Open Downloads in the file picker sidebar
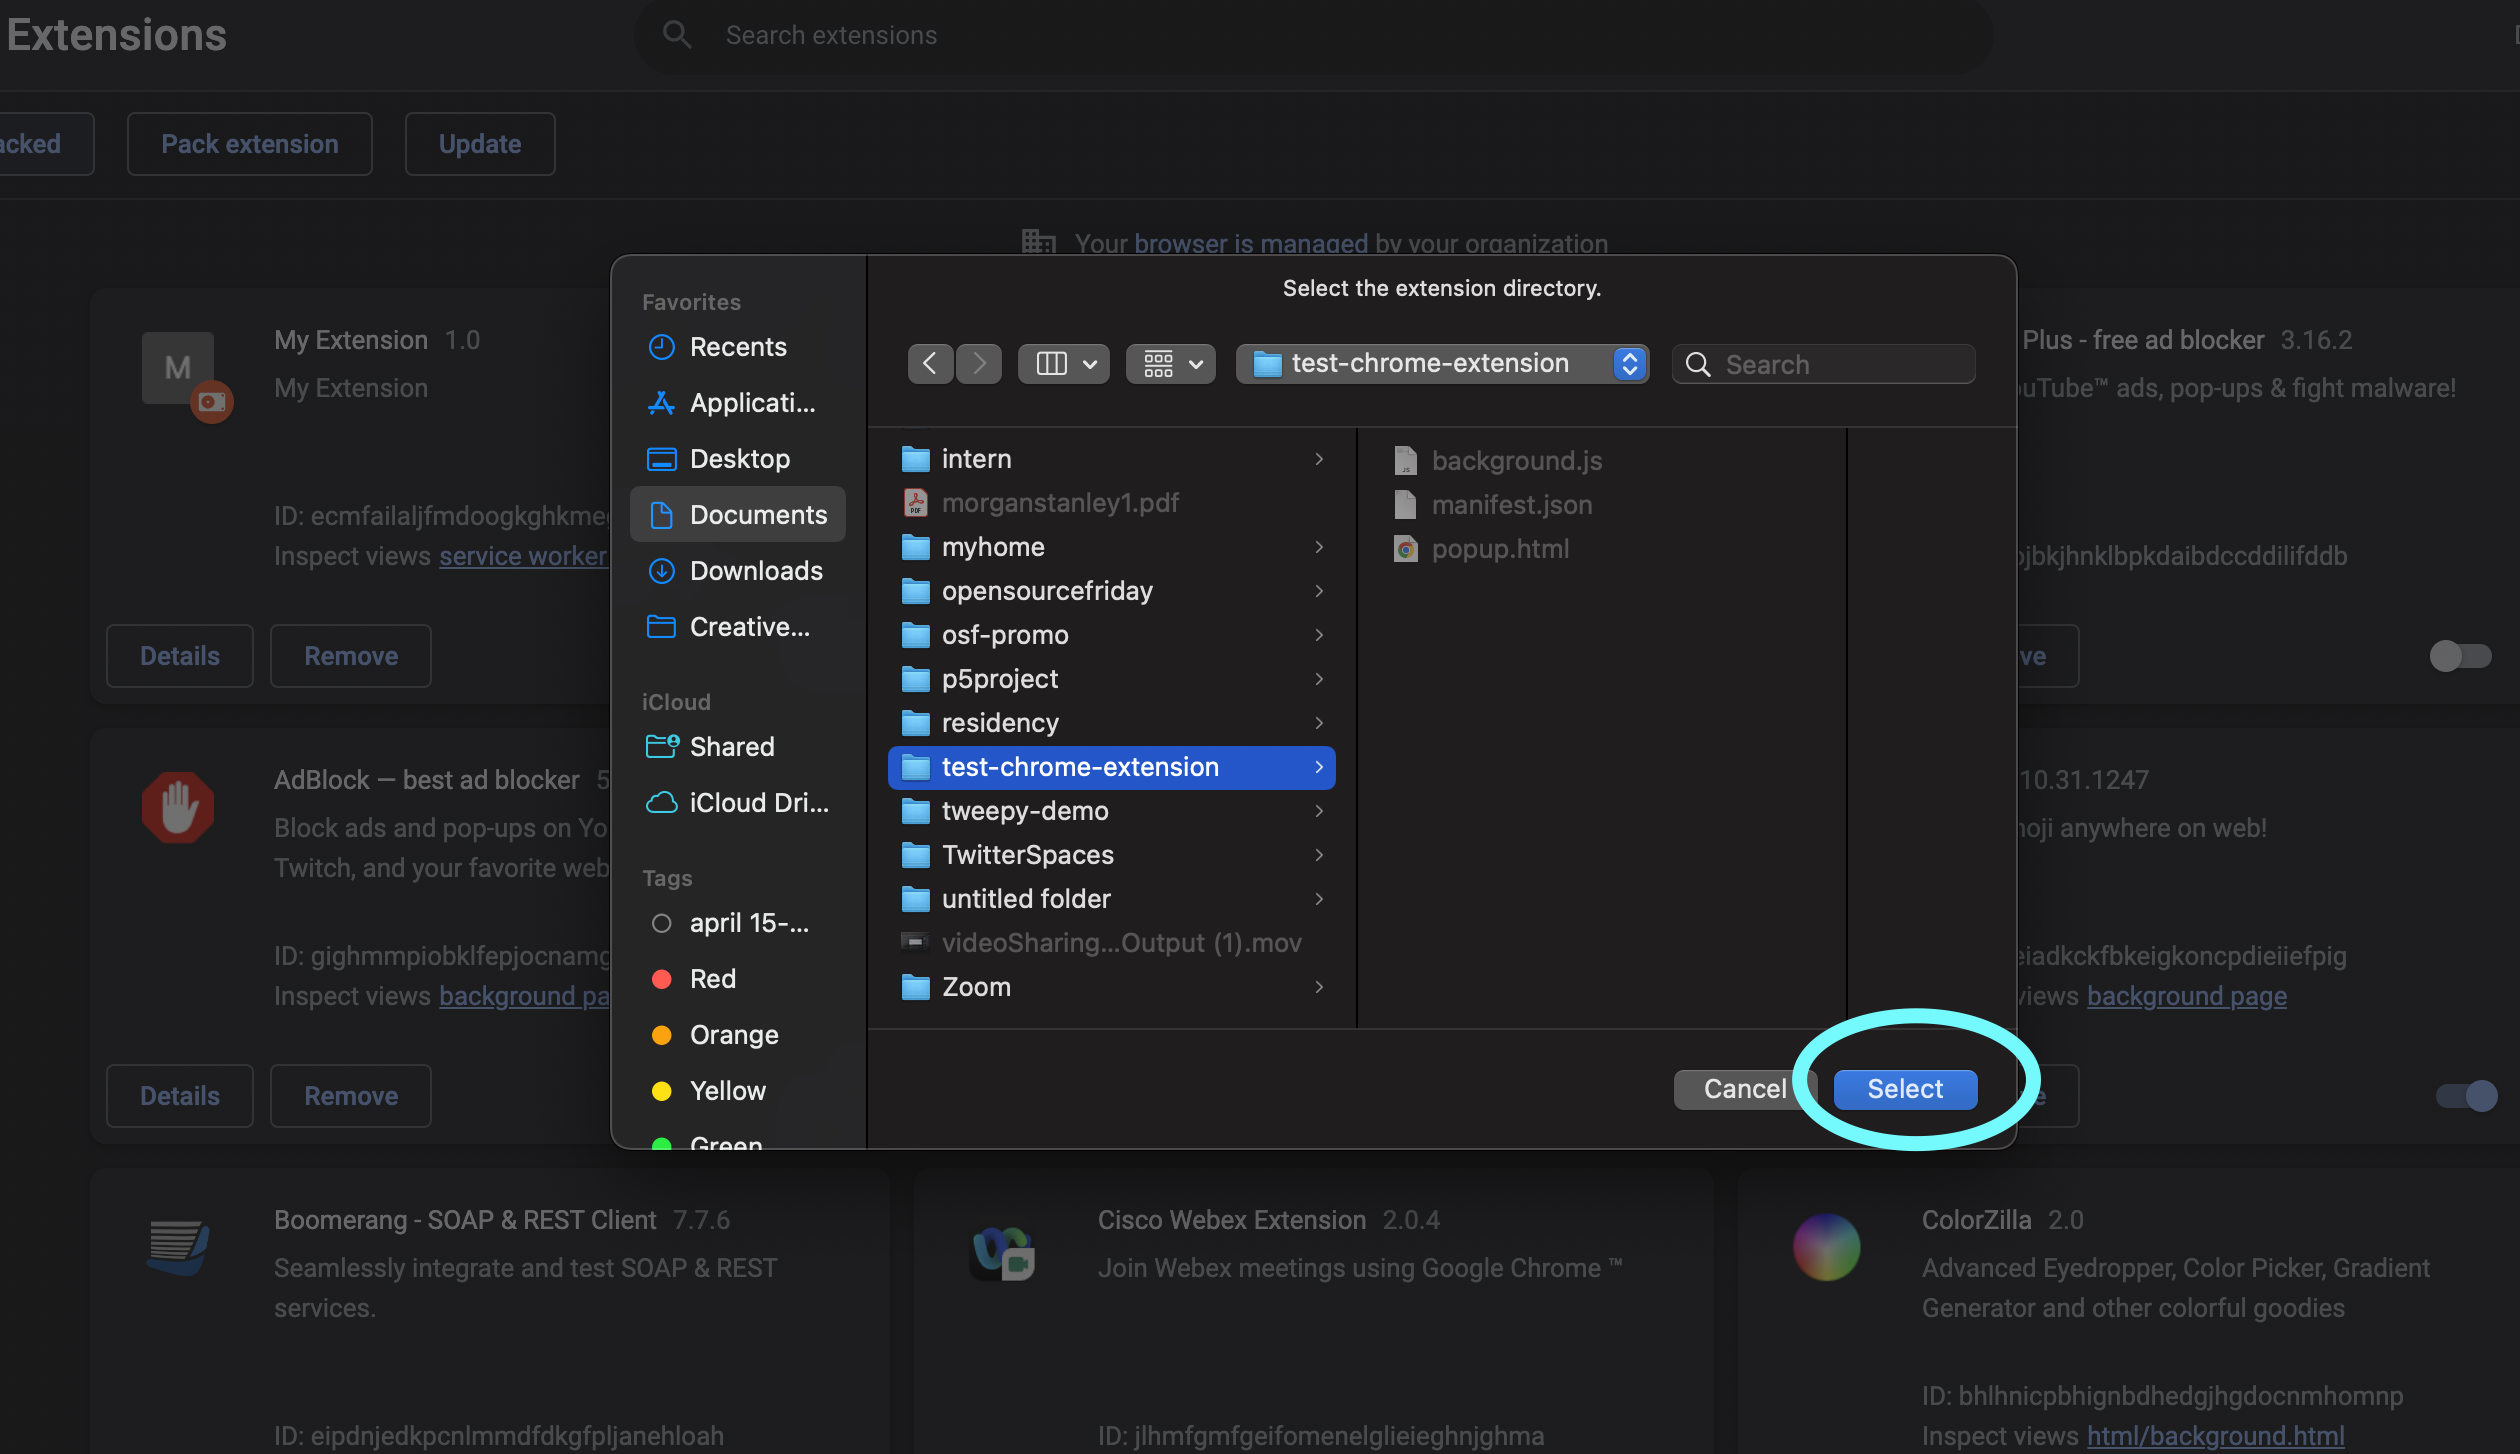Image resolution: width=2520 pixels, height=1454 pixels. tap(756, 570)
